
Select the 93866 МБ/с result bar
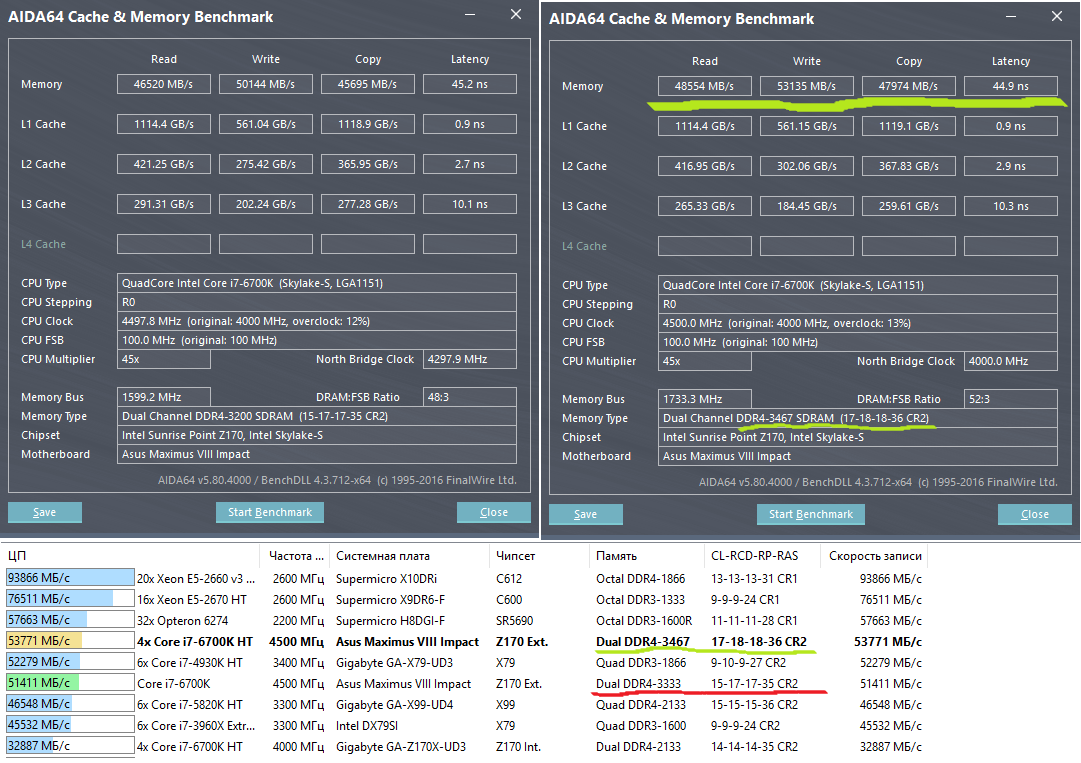[x=70, y=578]
